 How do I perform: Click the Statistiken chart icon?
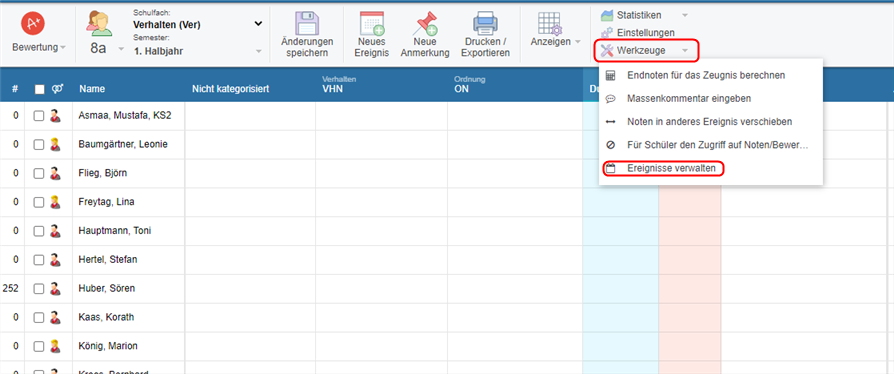[607, 15]
